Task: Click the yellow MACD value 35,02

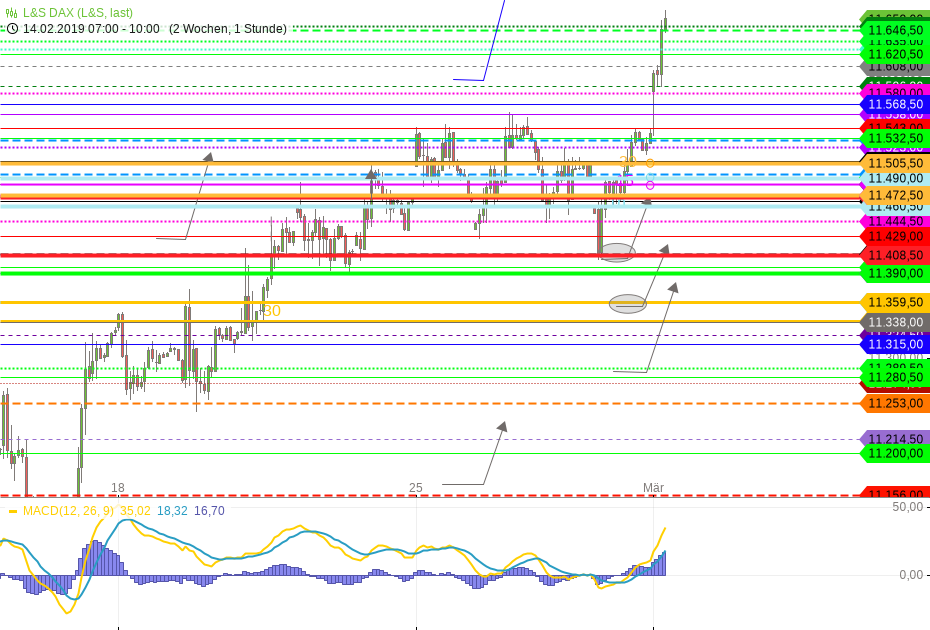Action: tap(135, 511)
